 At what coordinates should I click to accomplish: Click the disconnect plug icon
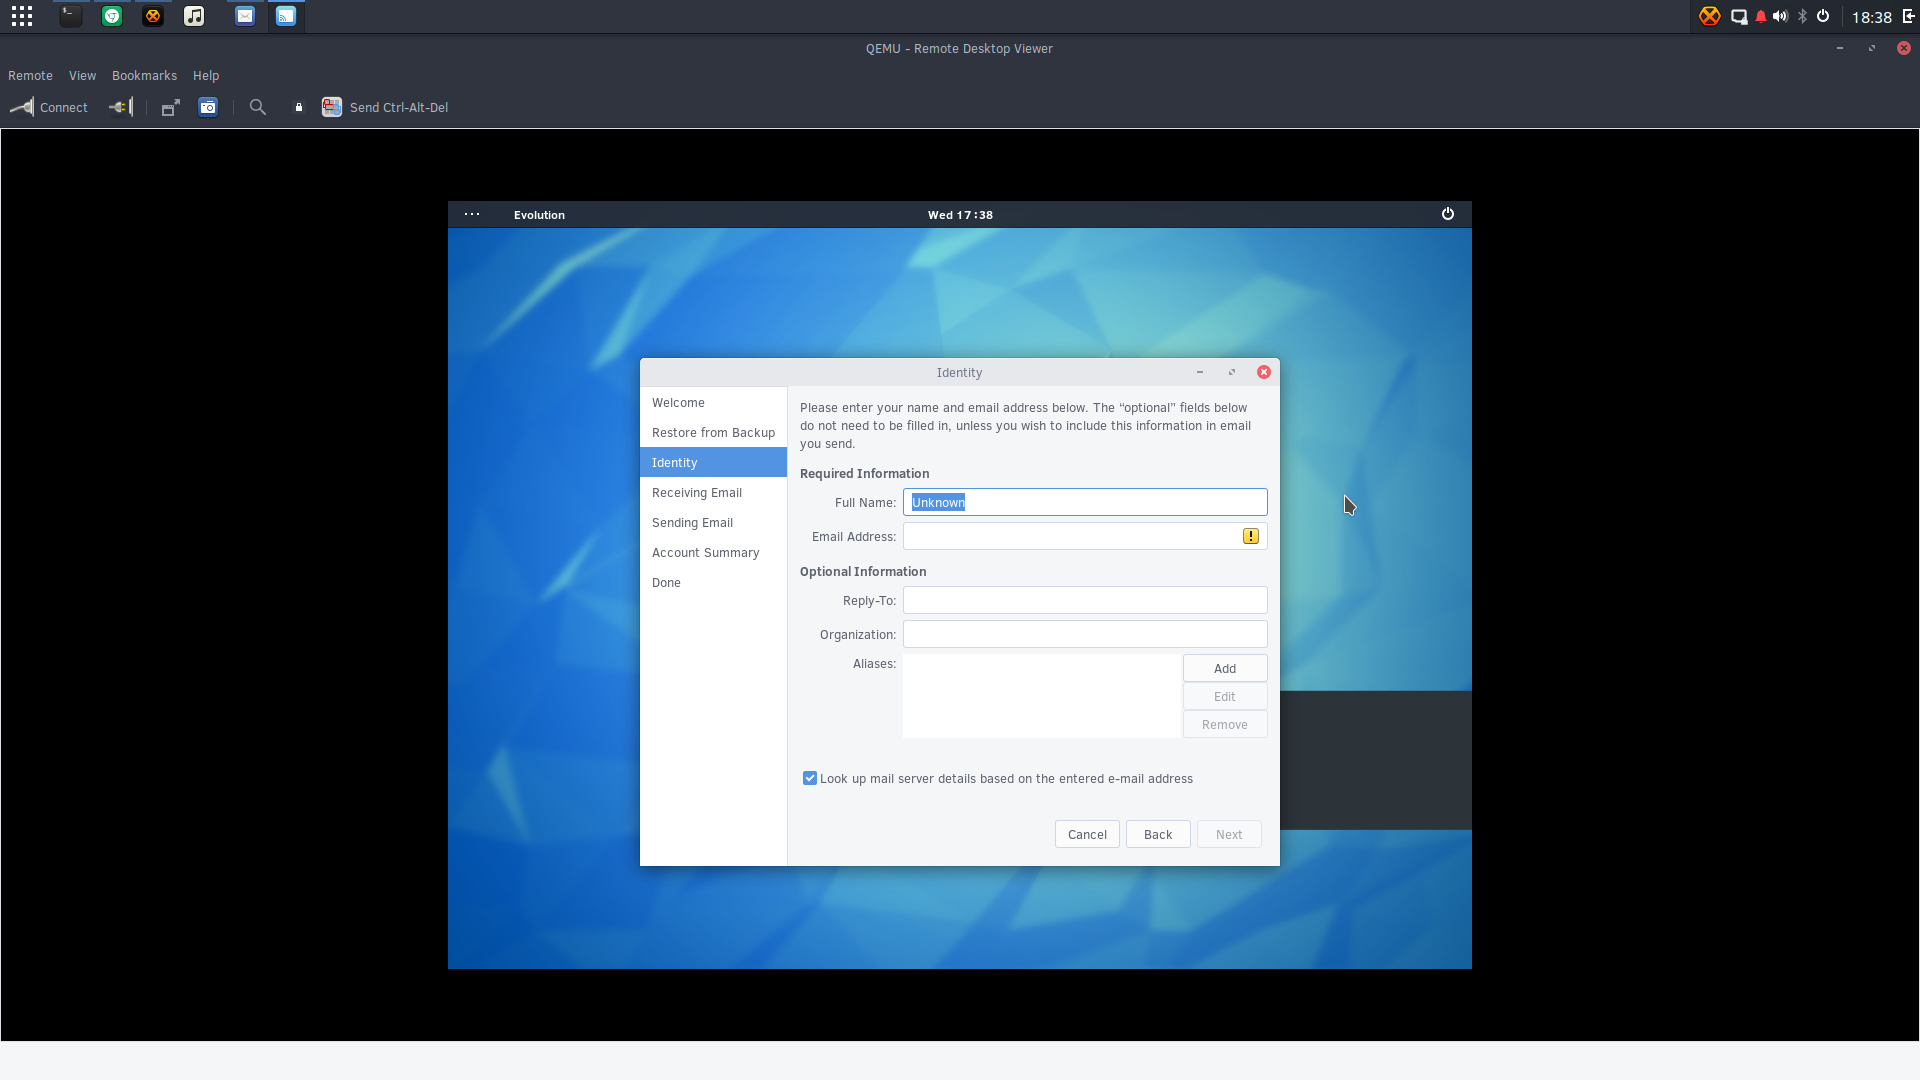(121, 107)
